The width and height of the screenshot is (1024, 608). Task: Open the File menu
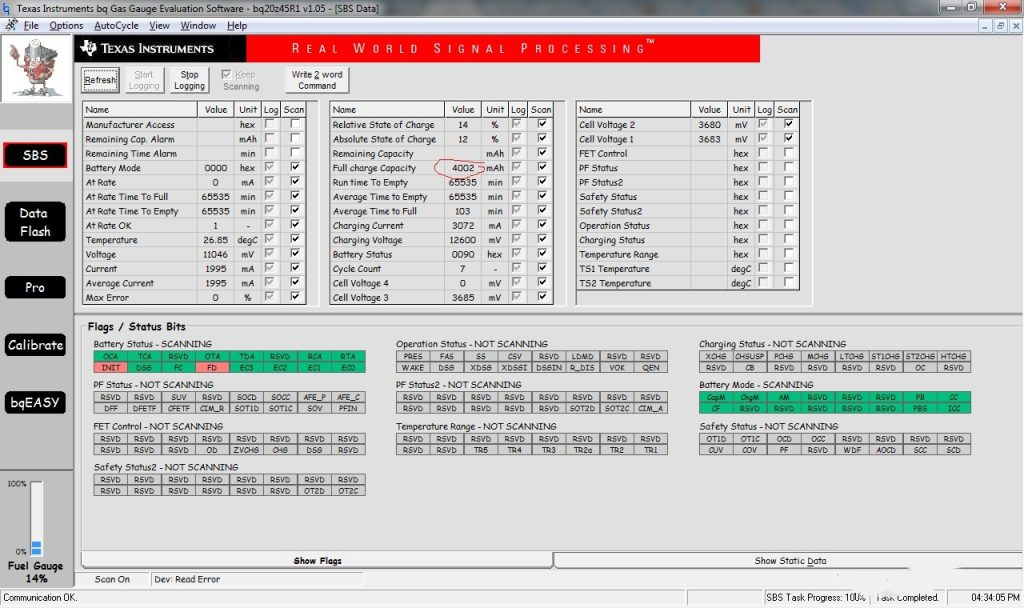[x=31, y=25]
